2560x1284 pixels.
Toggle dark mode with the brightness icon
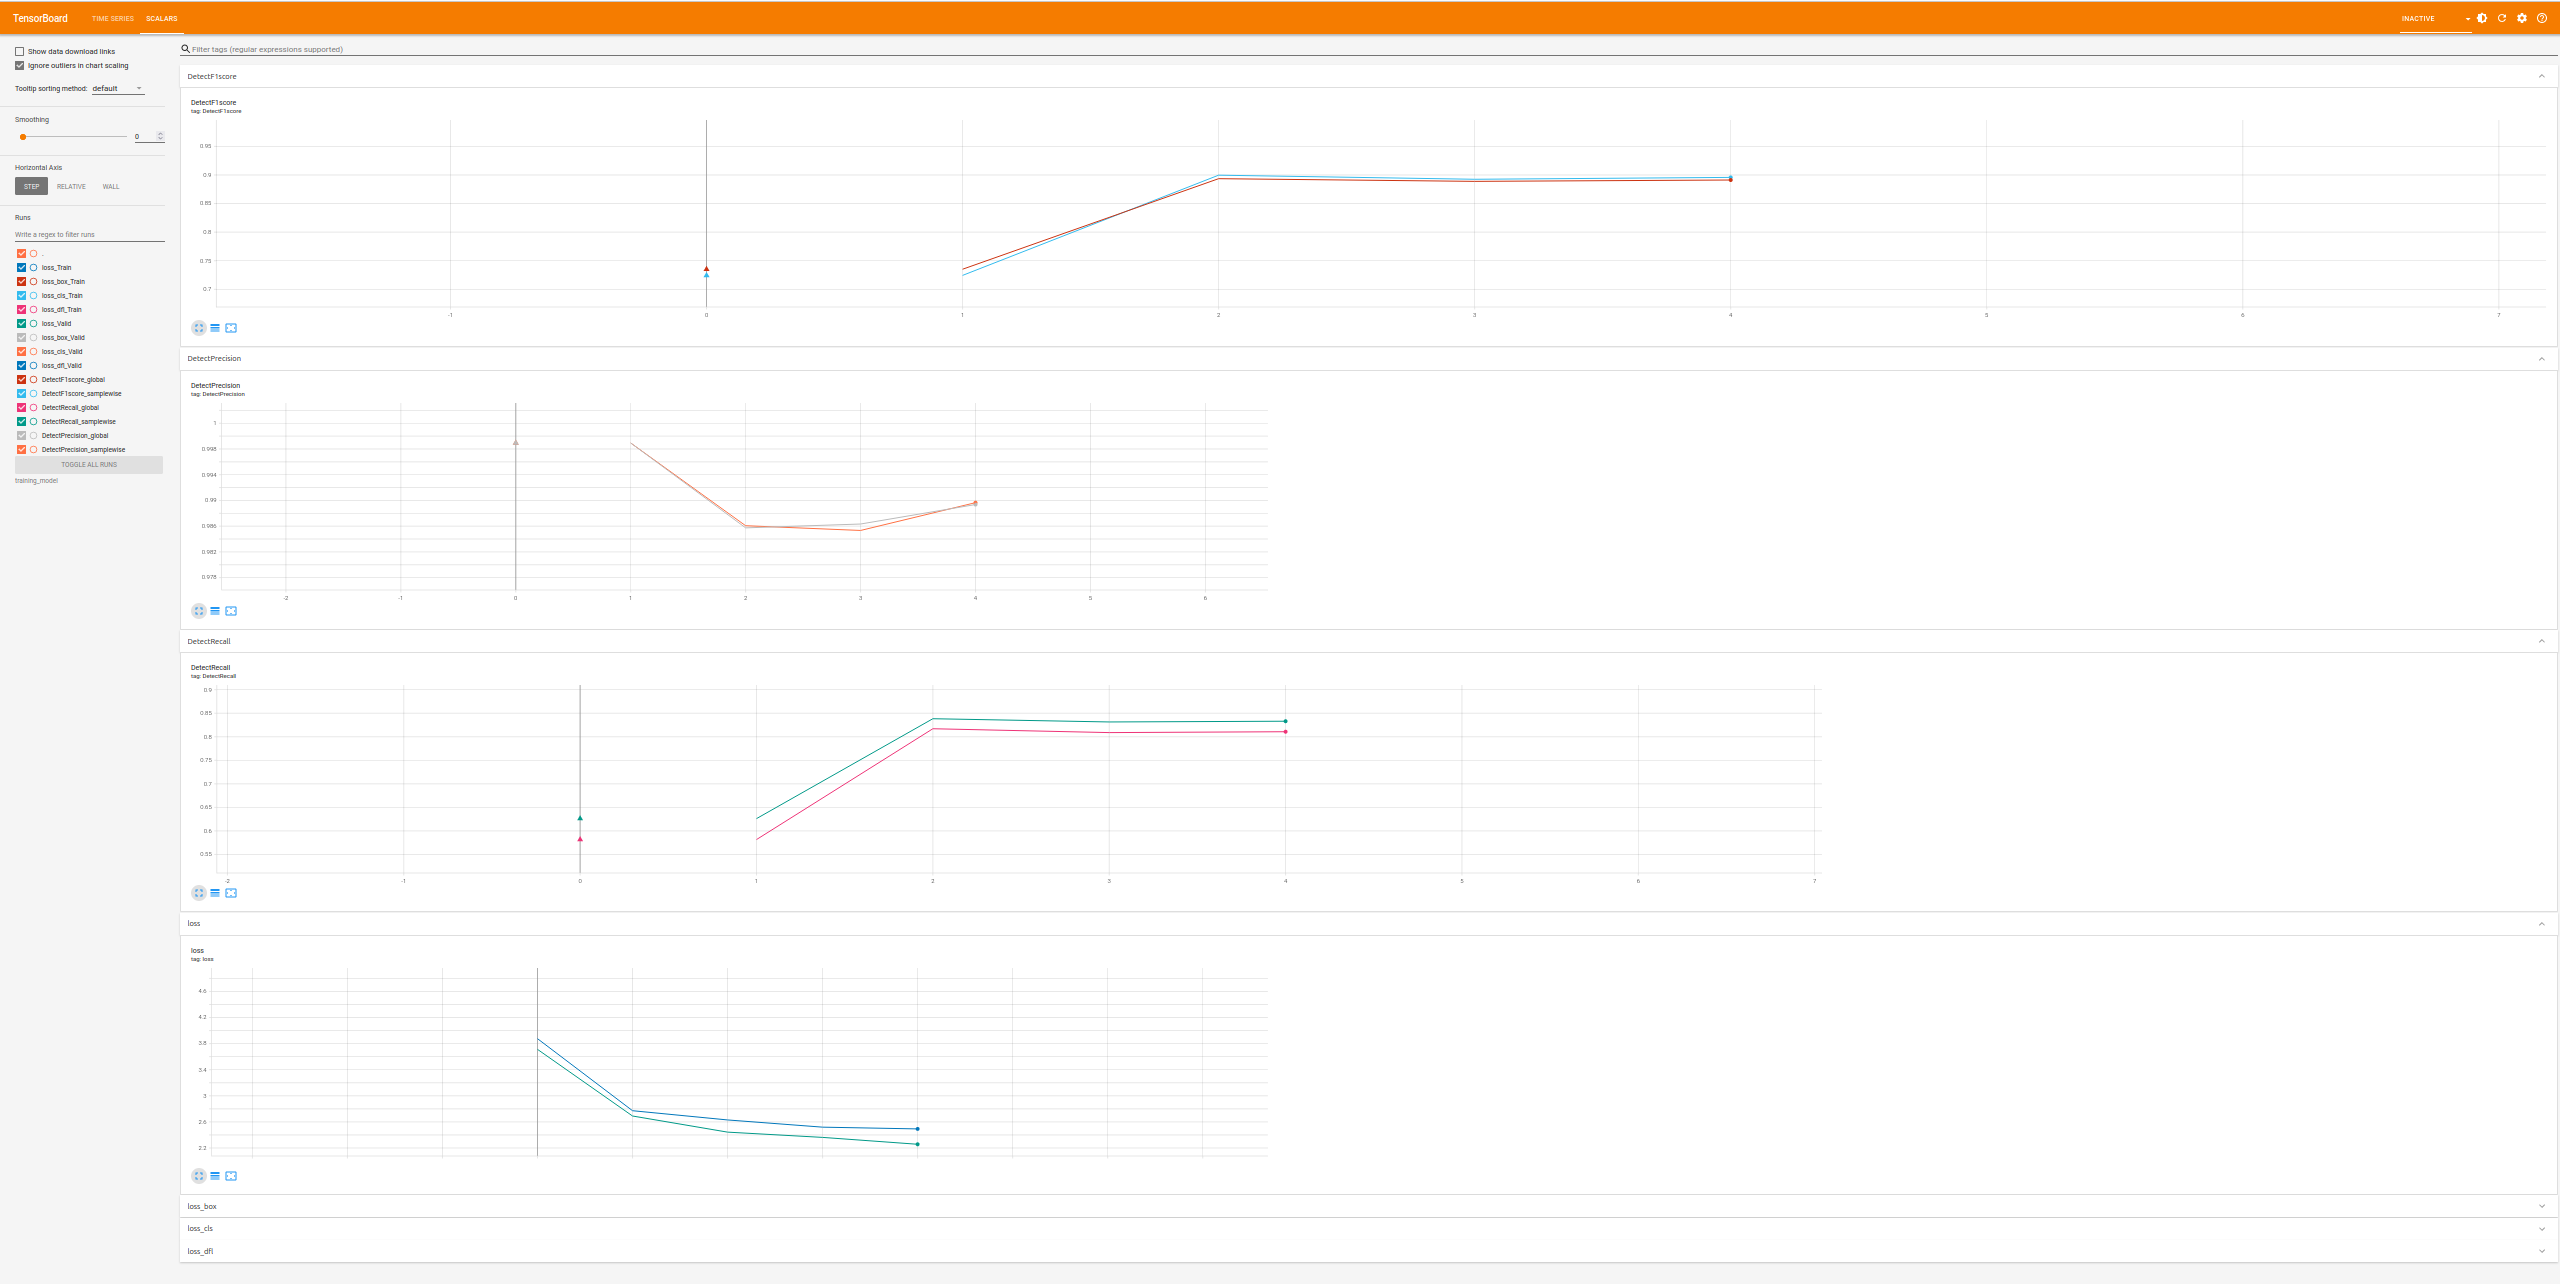click(x=2482, y=18)
